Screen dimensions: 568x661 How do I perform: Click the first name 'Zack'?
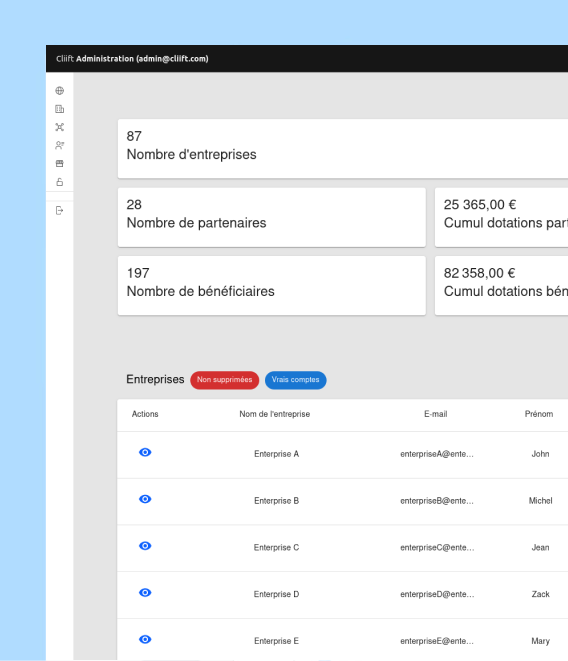540,594
